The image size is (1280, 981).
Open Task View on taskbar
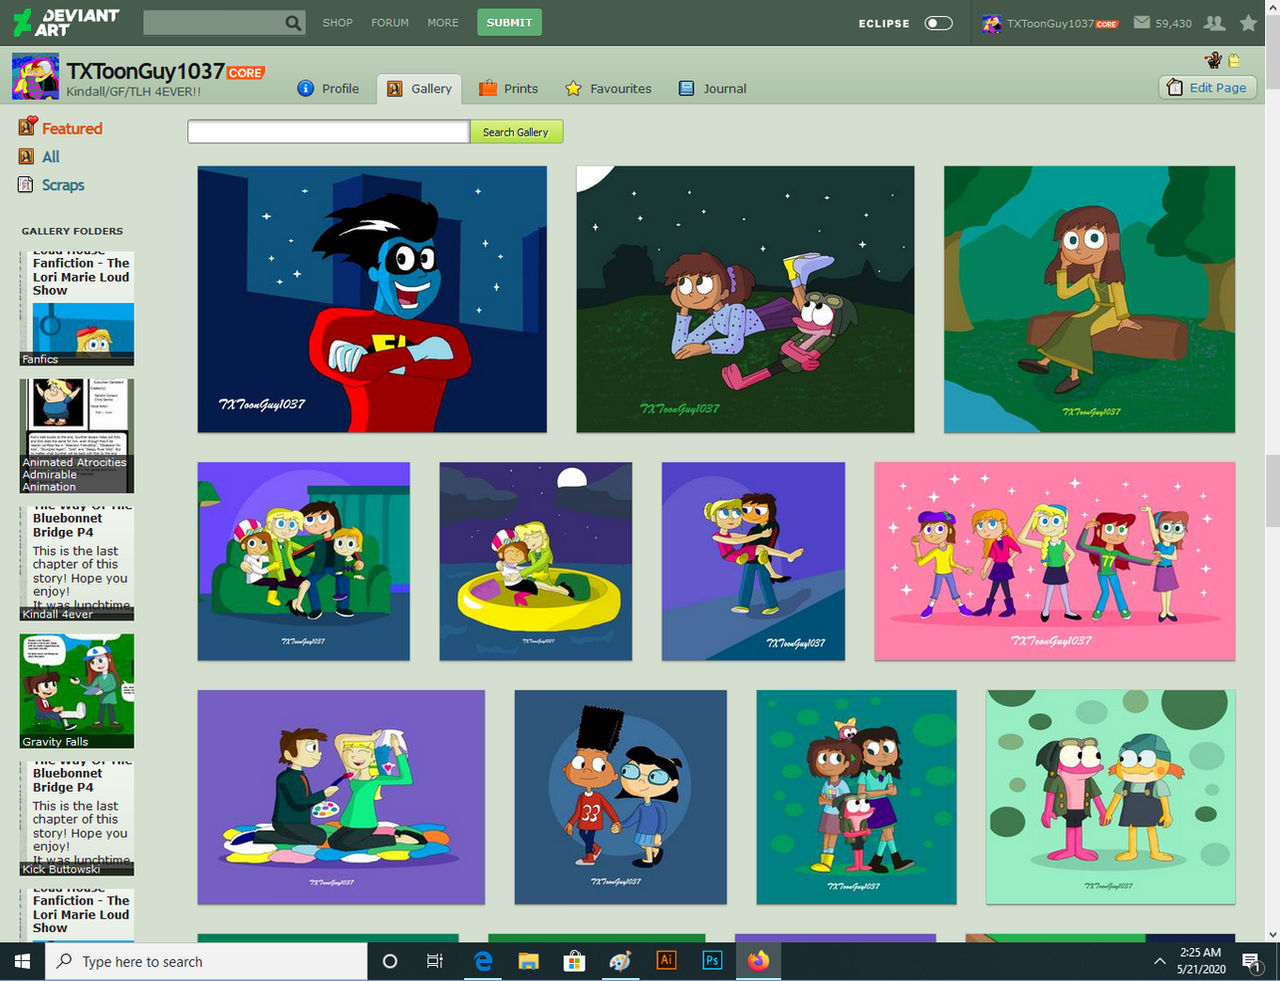click(435, 961)
